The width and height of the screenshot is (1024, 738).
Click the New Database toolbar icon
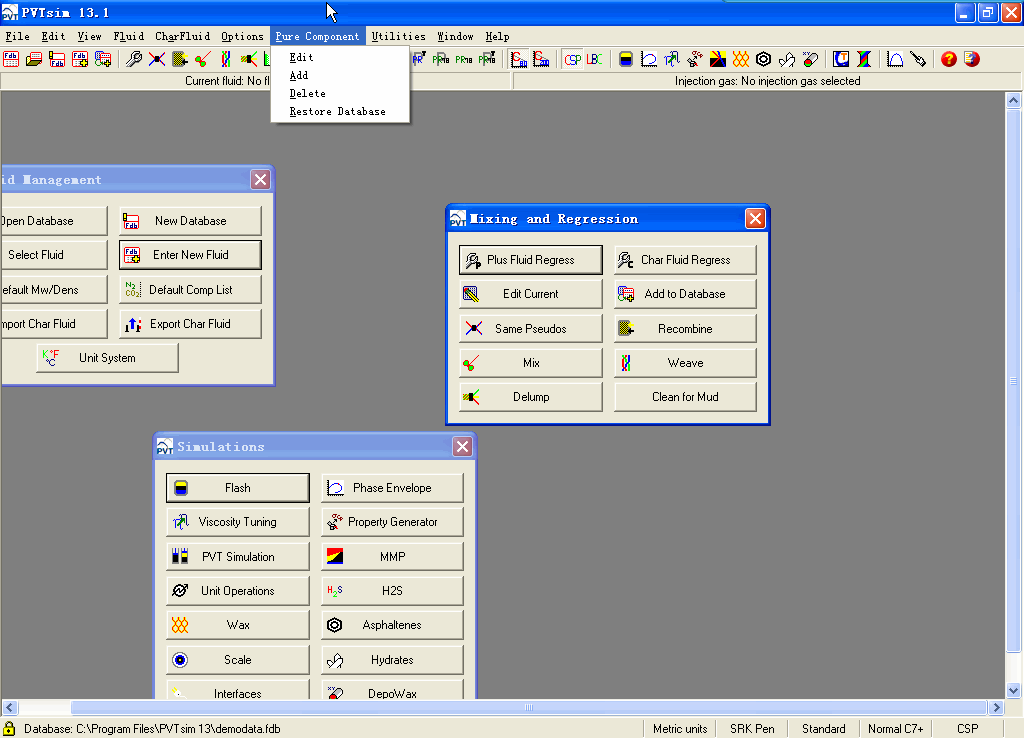pyautogui.click(x=57, y=59)
